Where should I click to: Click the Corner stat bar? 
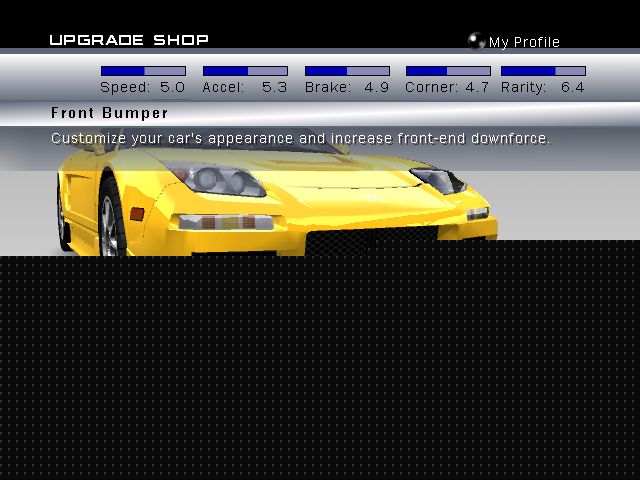click(x=448, y=71)
